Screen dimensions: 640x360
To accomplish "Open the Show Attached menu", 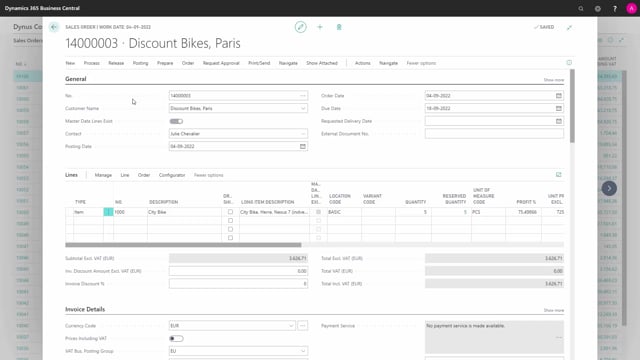I will (x=322, y=63).
